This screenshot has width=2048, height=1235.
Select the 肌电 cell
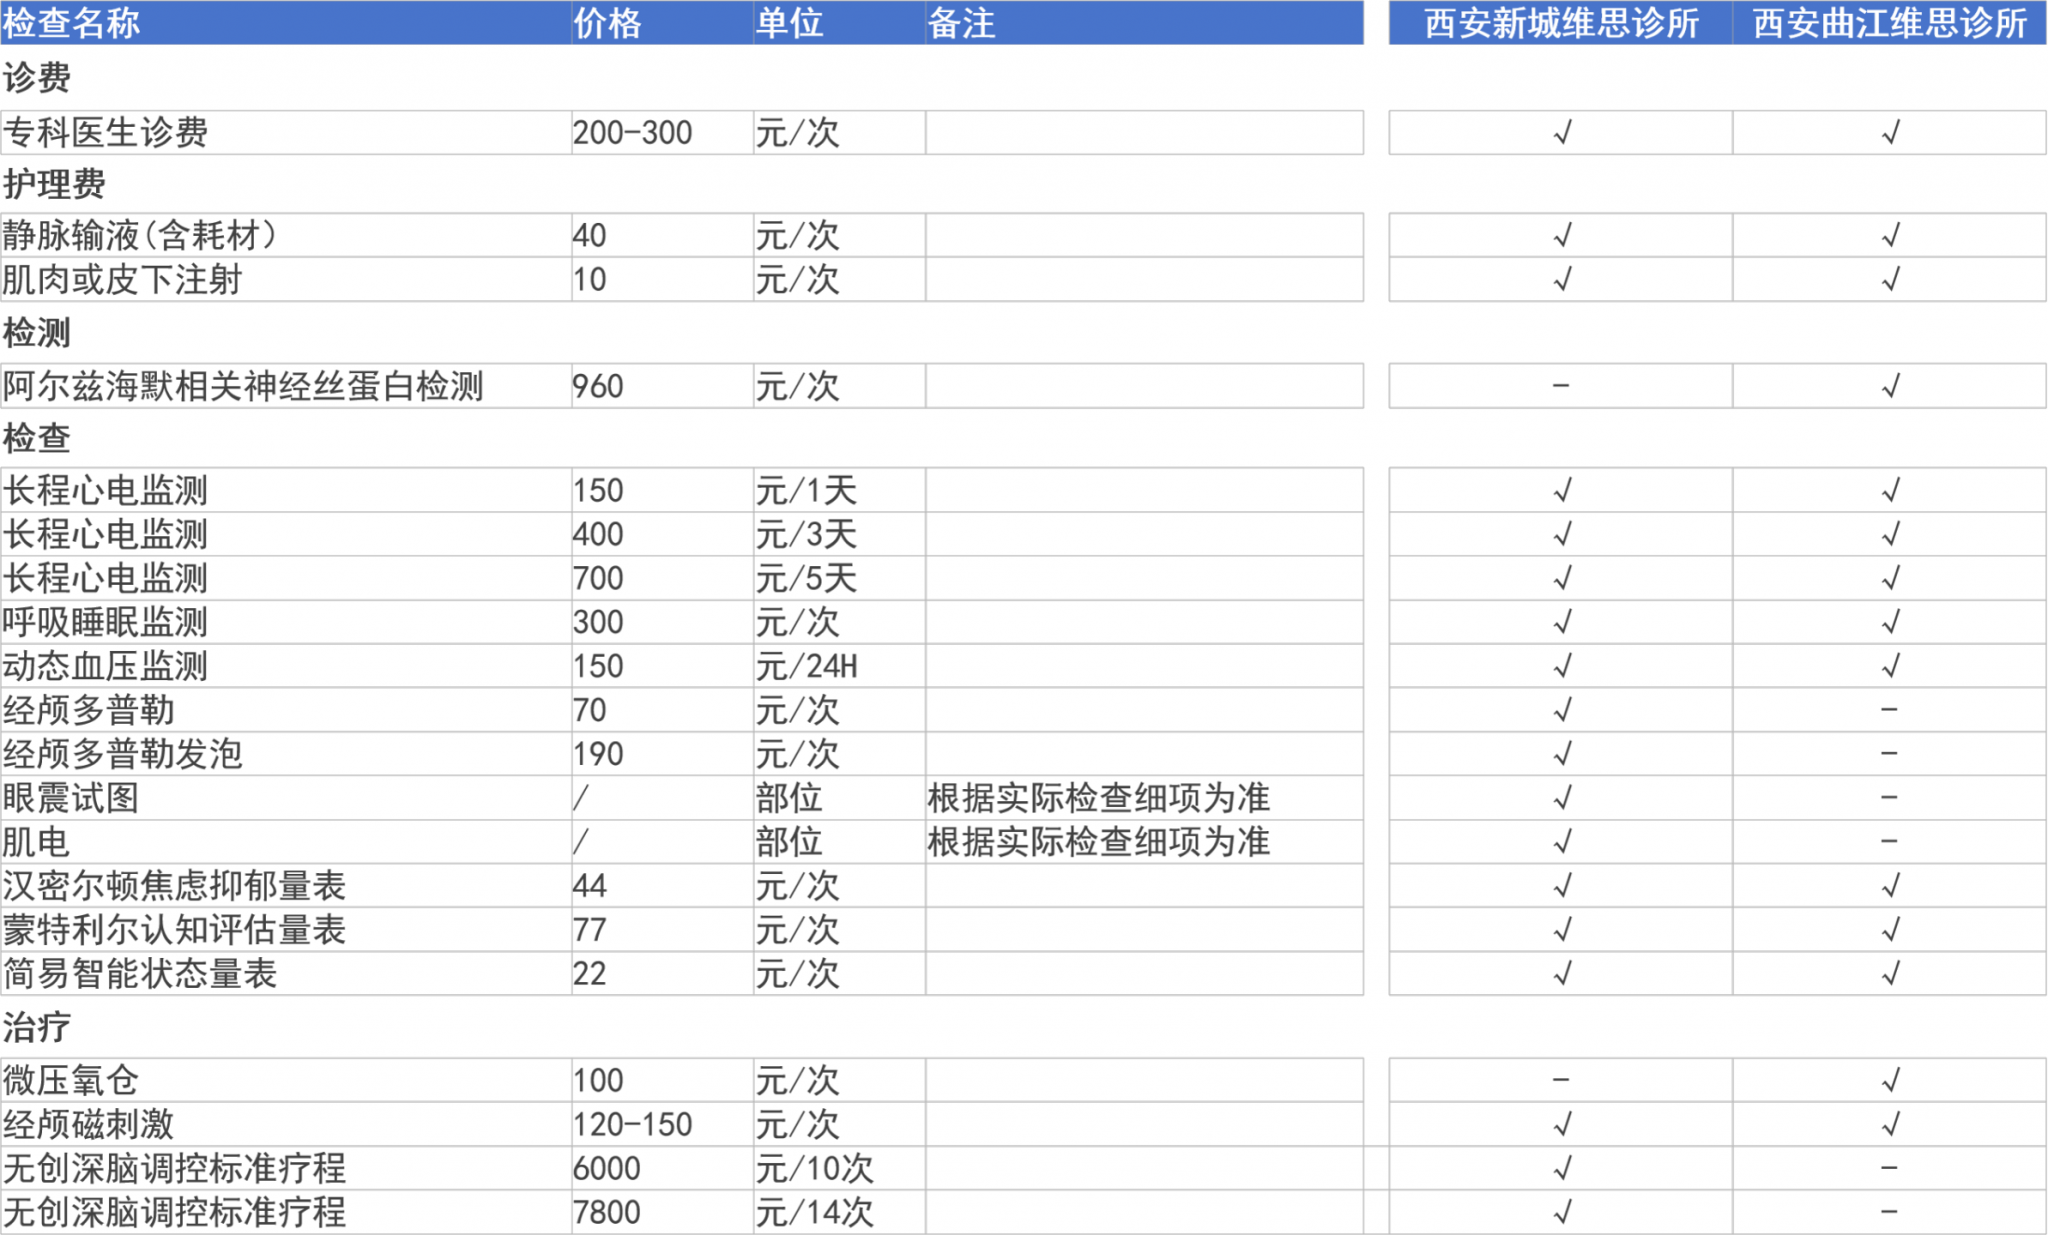click(x=286, y=842)
